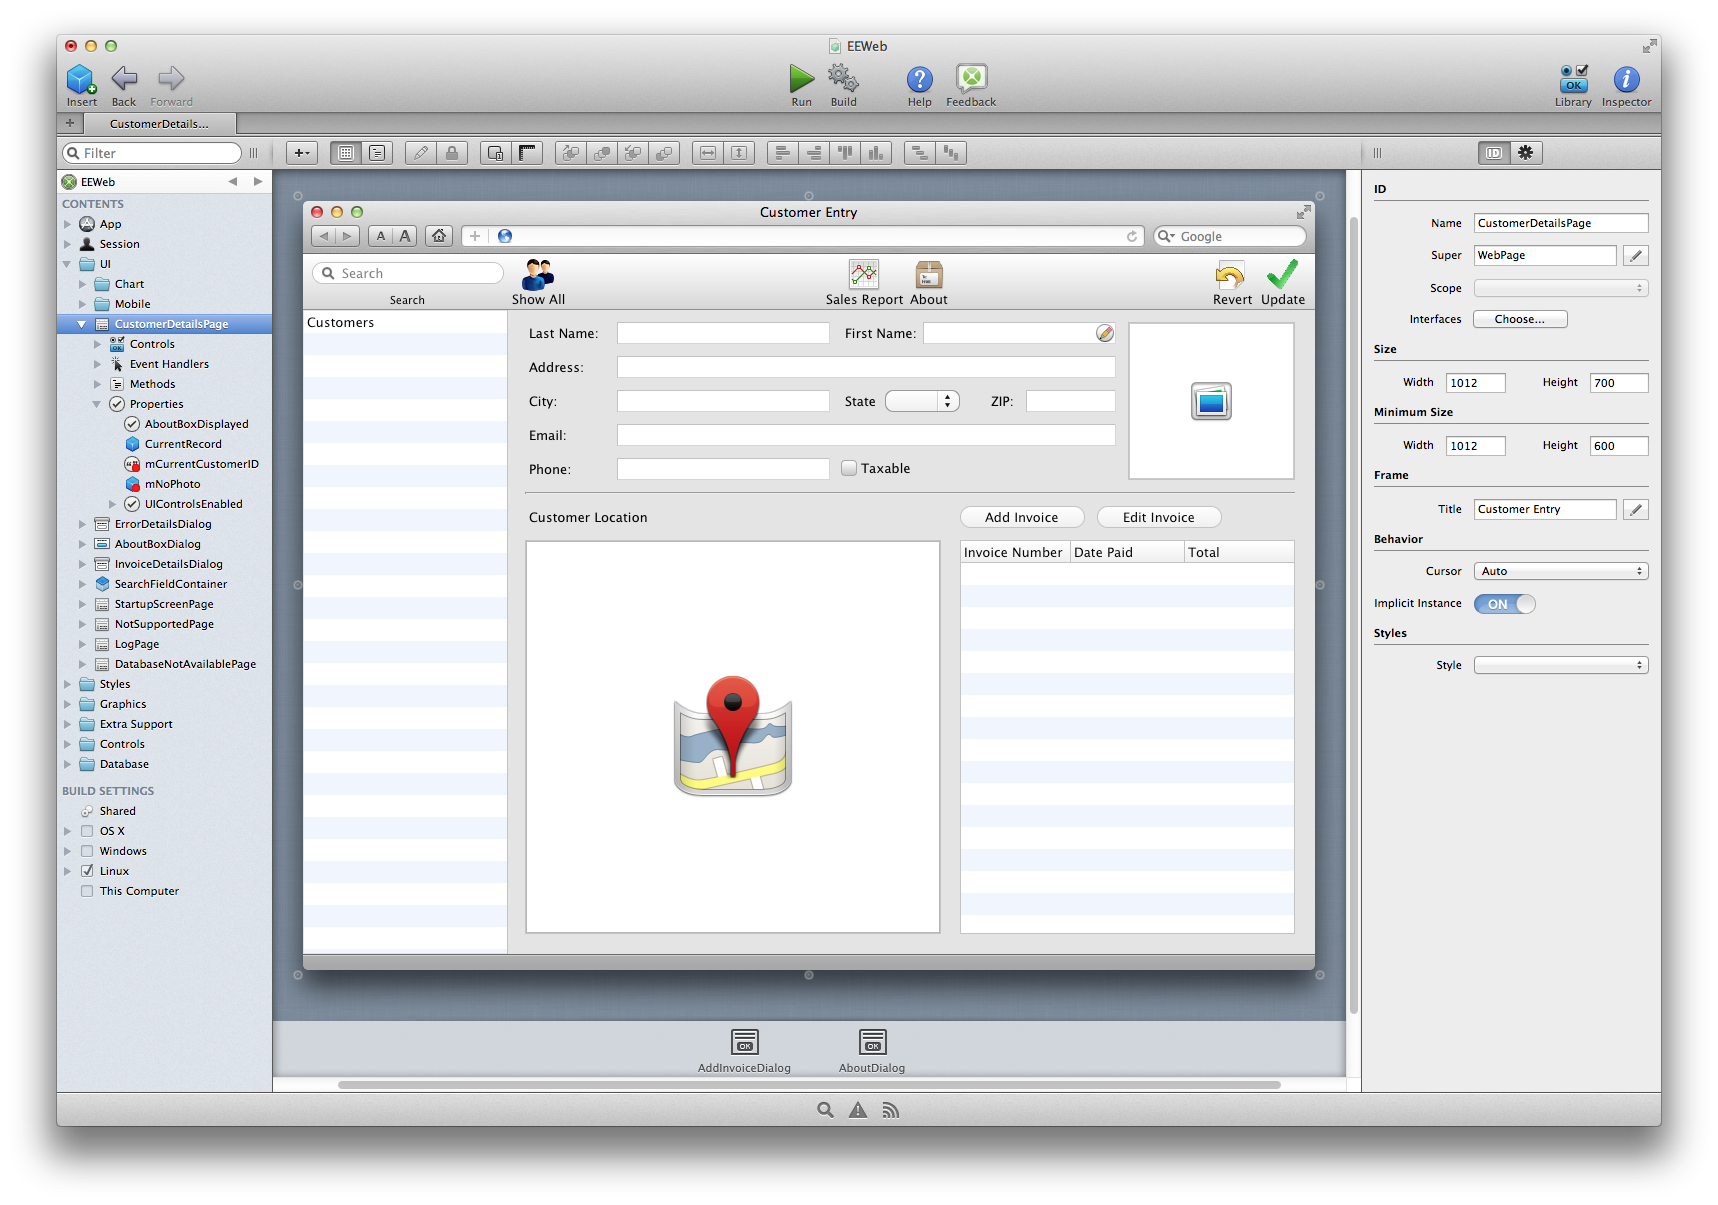This screenshot has height=1205, width=1718.
Task: Toggle the OS X build checkbox
Action: click(x=87, y=831)
